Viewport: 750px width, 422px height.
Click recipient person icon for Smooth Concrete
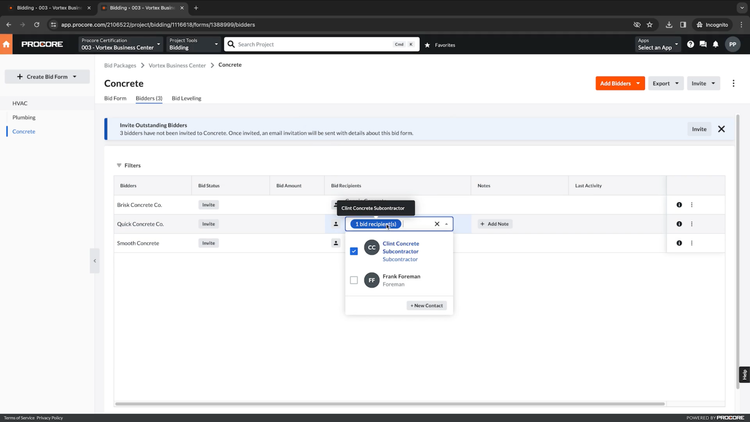[x=336, y=243]
